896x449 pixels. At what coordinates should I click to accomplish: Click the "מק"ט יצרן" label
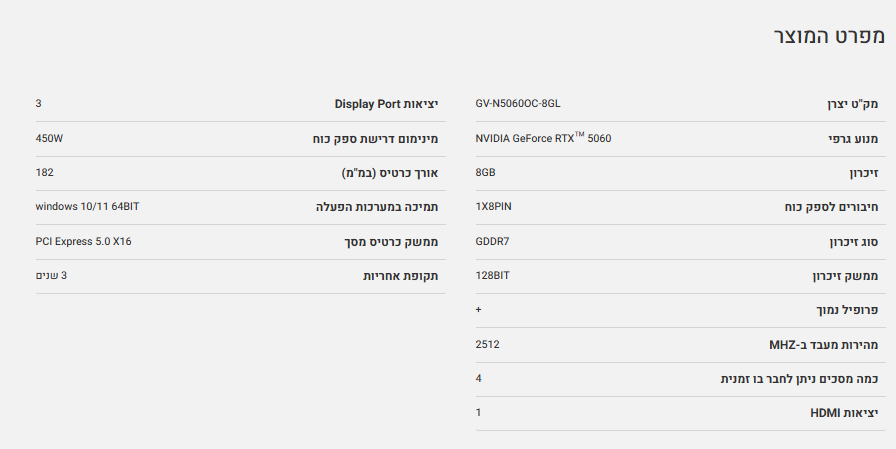(852, 104)
